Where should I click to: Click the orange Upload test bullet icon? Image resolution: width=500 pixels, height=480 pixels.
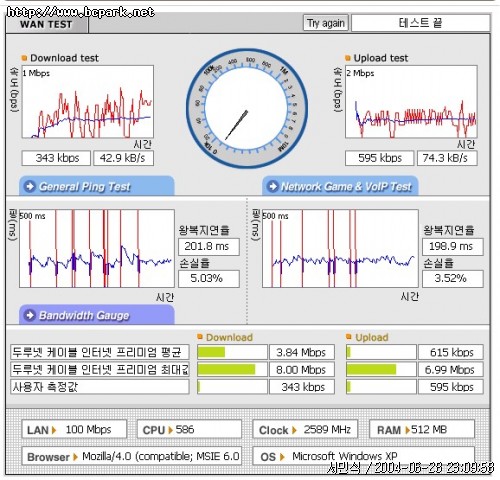348,58
